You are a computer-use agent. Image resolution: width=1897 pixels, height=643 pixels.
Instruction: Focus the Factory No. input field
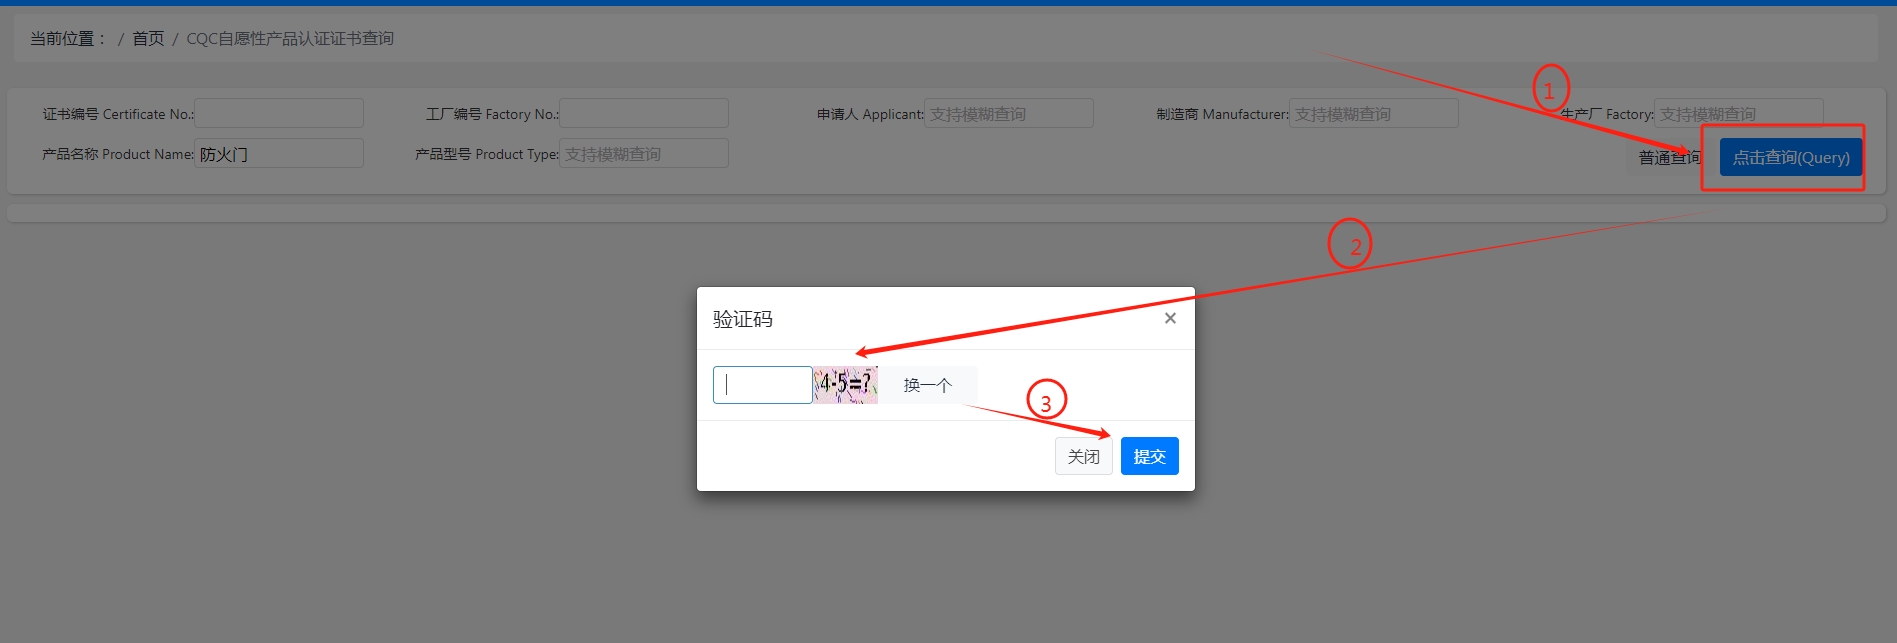pyautogui.click(x=644, y=113)
